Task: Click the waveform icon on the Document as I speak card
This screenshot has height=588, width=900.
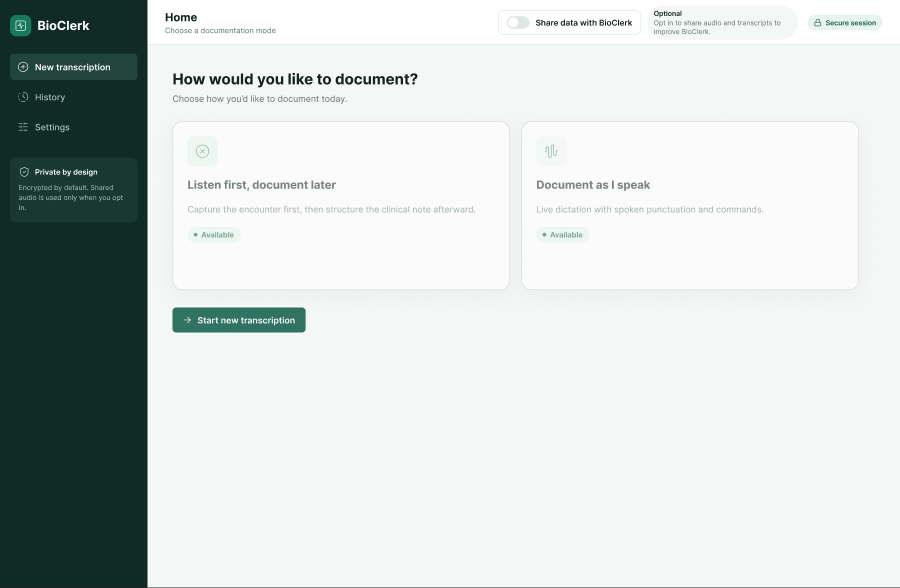Action: pyautogui.click(x=551, y=151)
